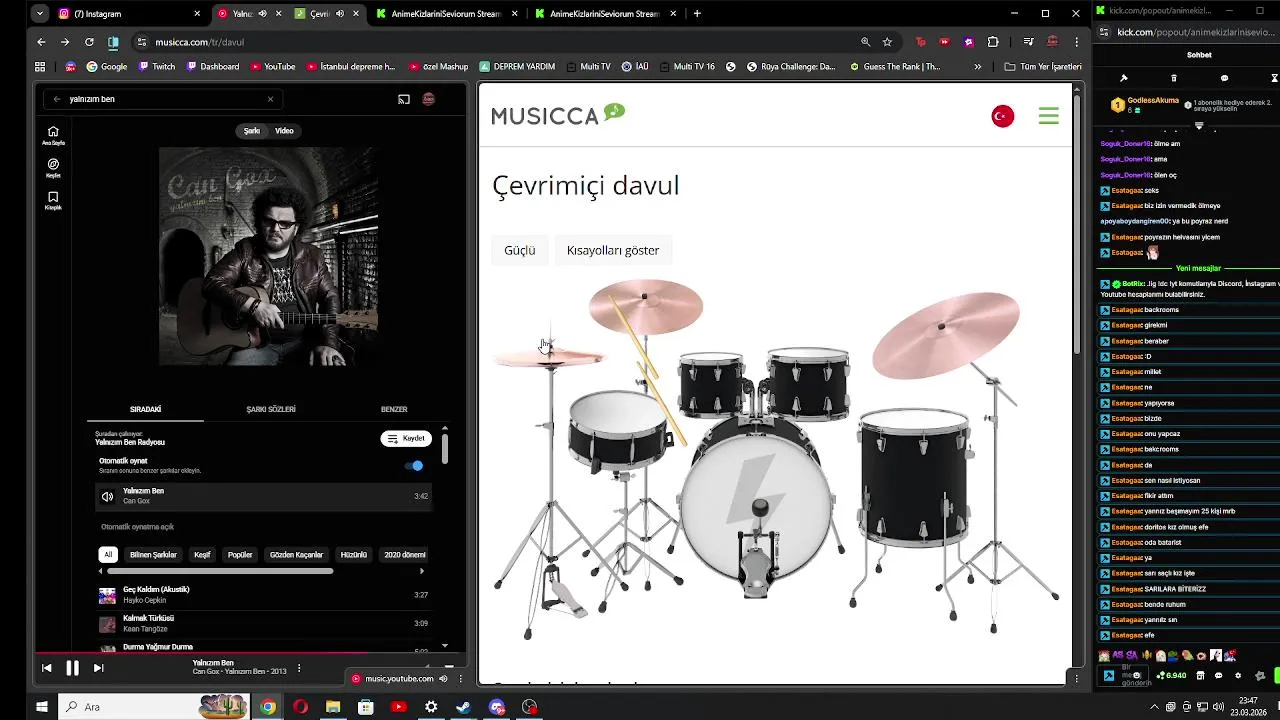Open 'Tüm Yer İşaretleri' bookmarks folder

point(1043,67)
